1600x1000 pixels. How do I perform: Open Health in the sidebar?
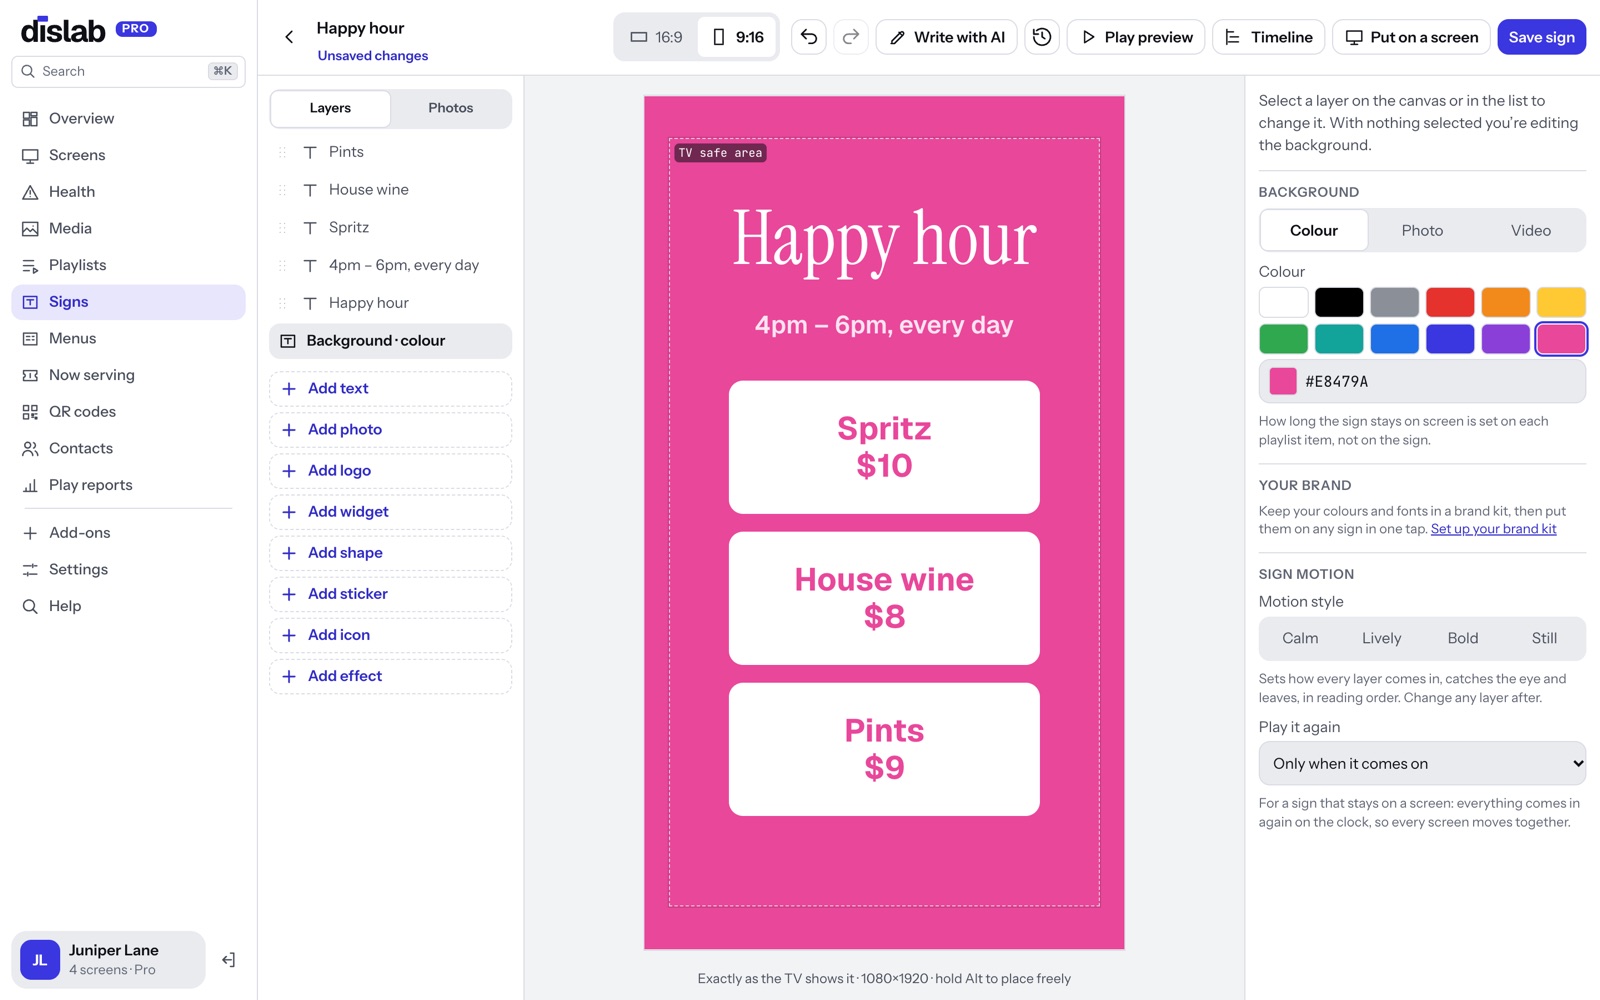coord(128,192)
